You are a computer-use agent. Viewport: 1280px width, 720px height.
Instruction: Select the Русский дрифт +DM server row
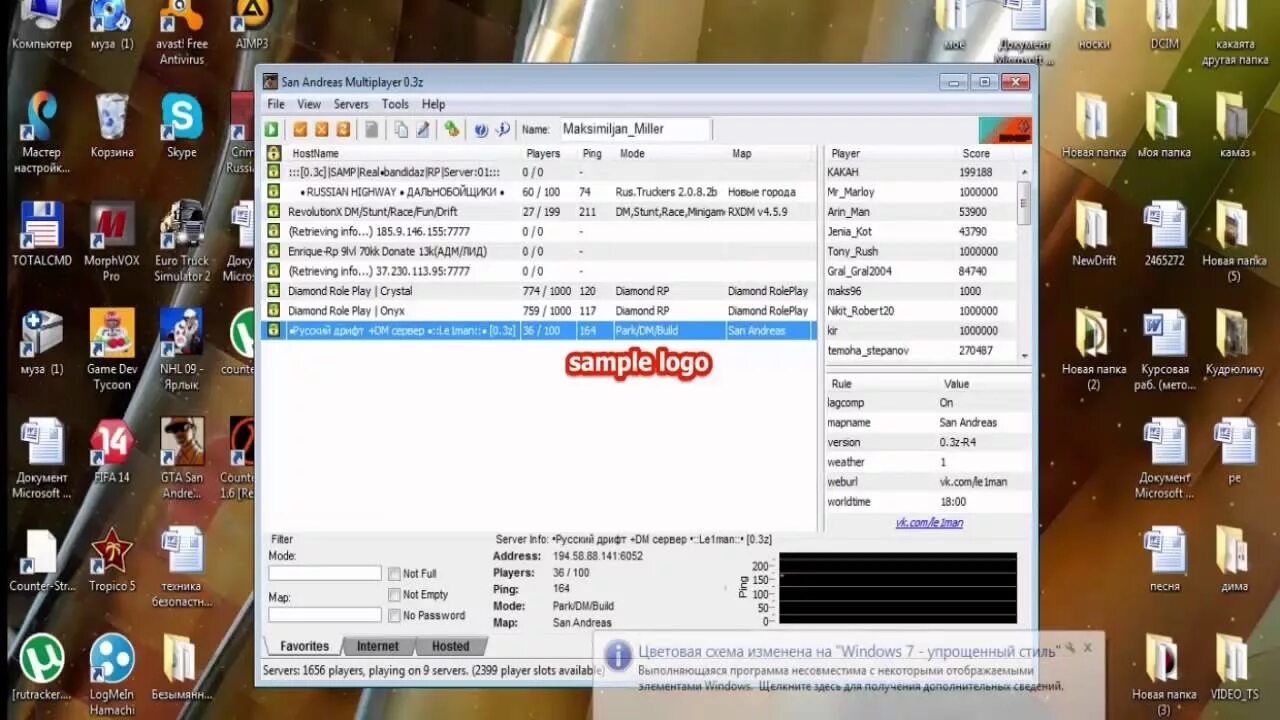540,331
